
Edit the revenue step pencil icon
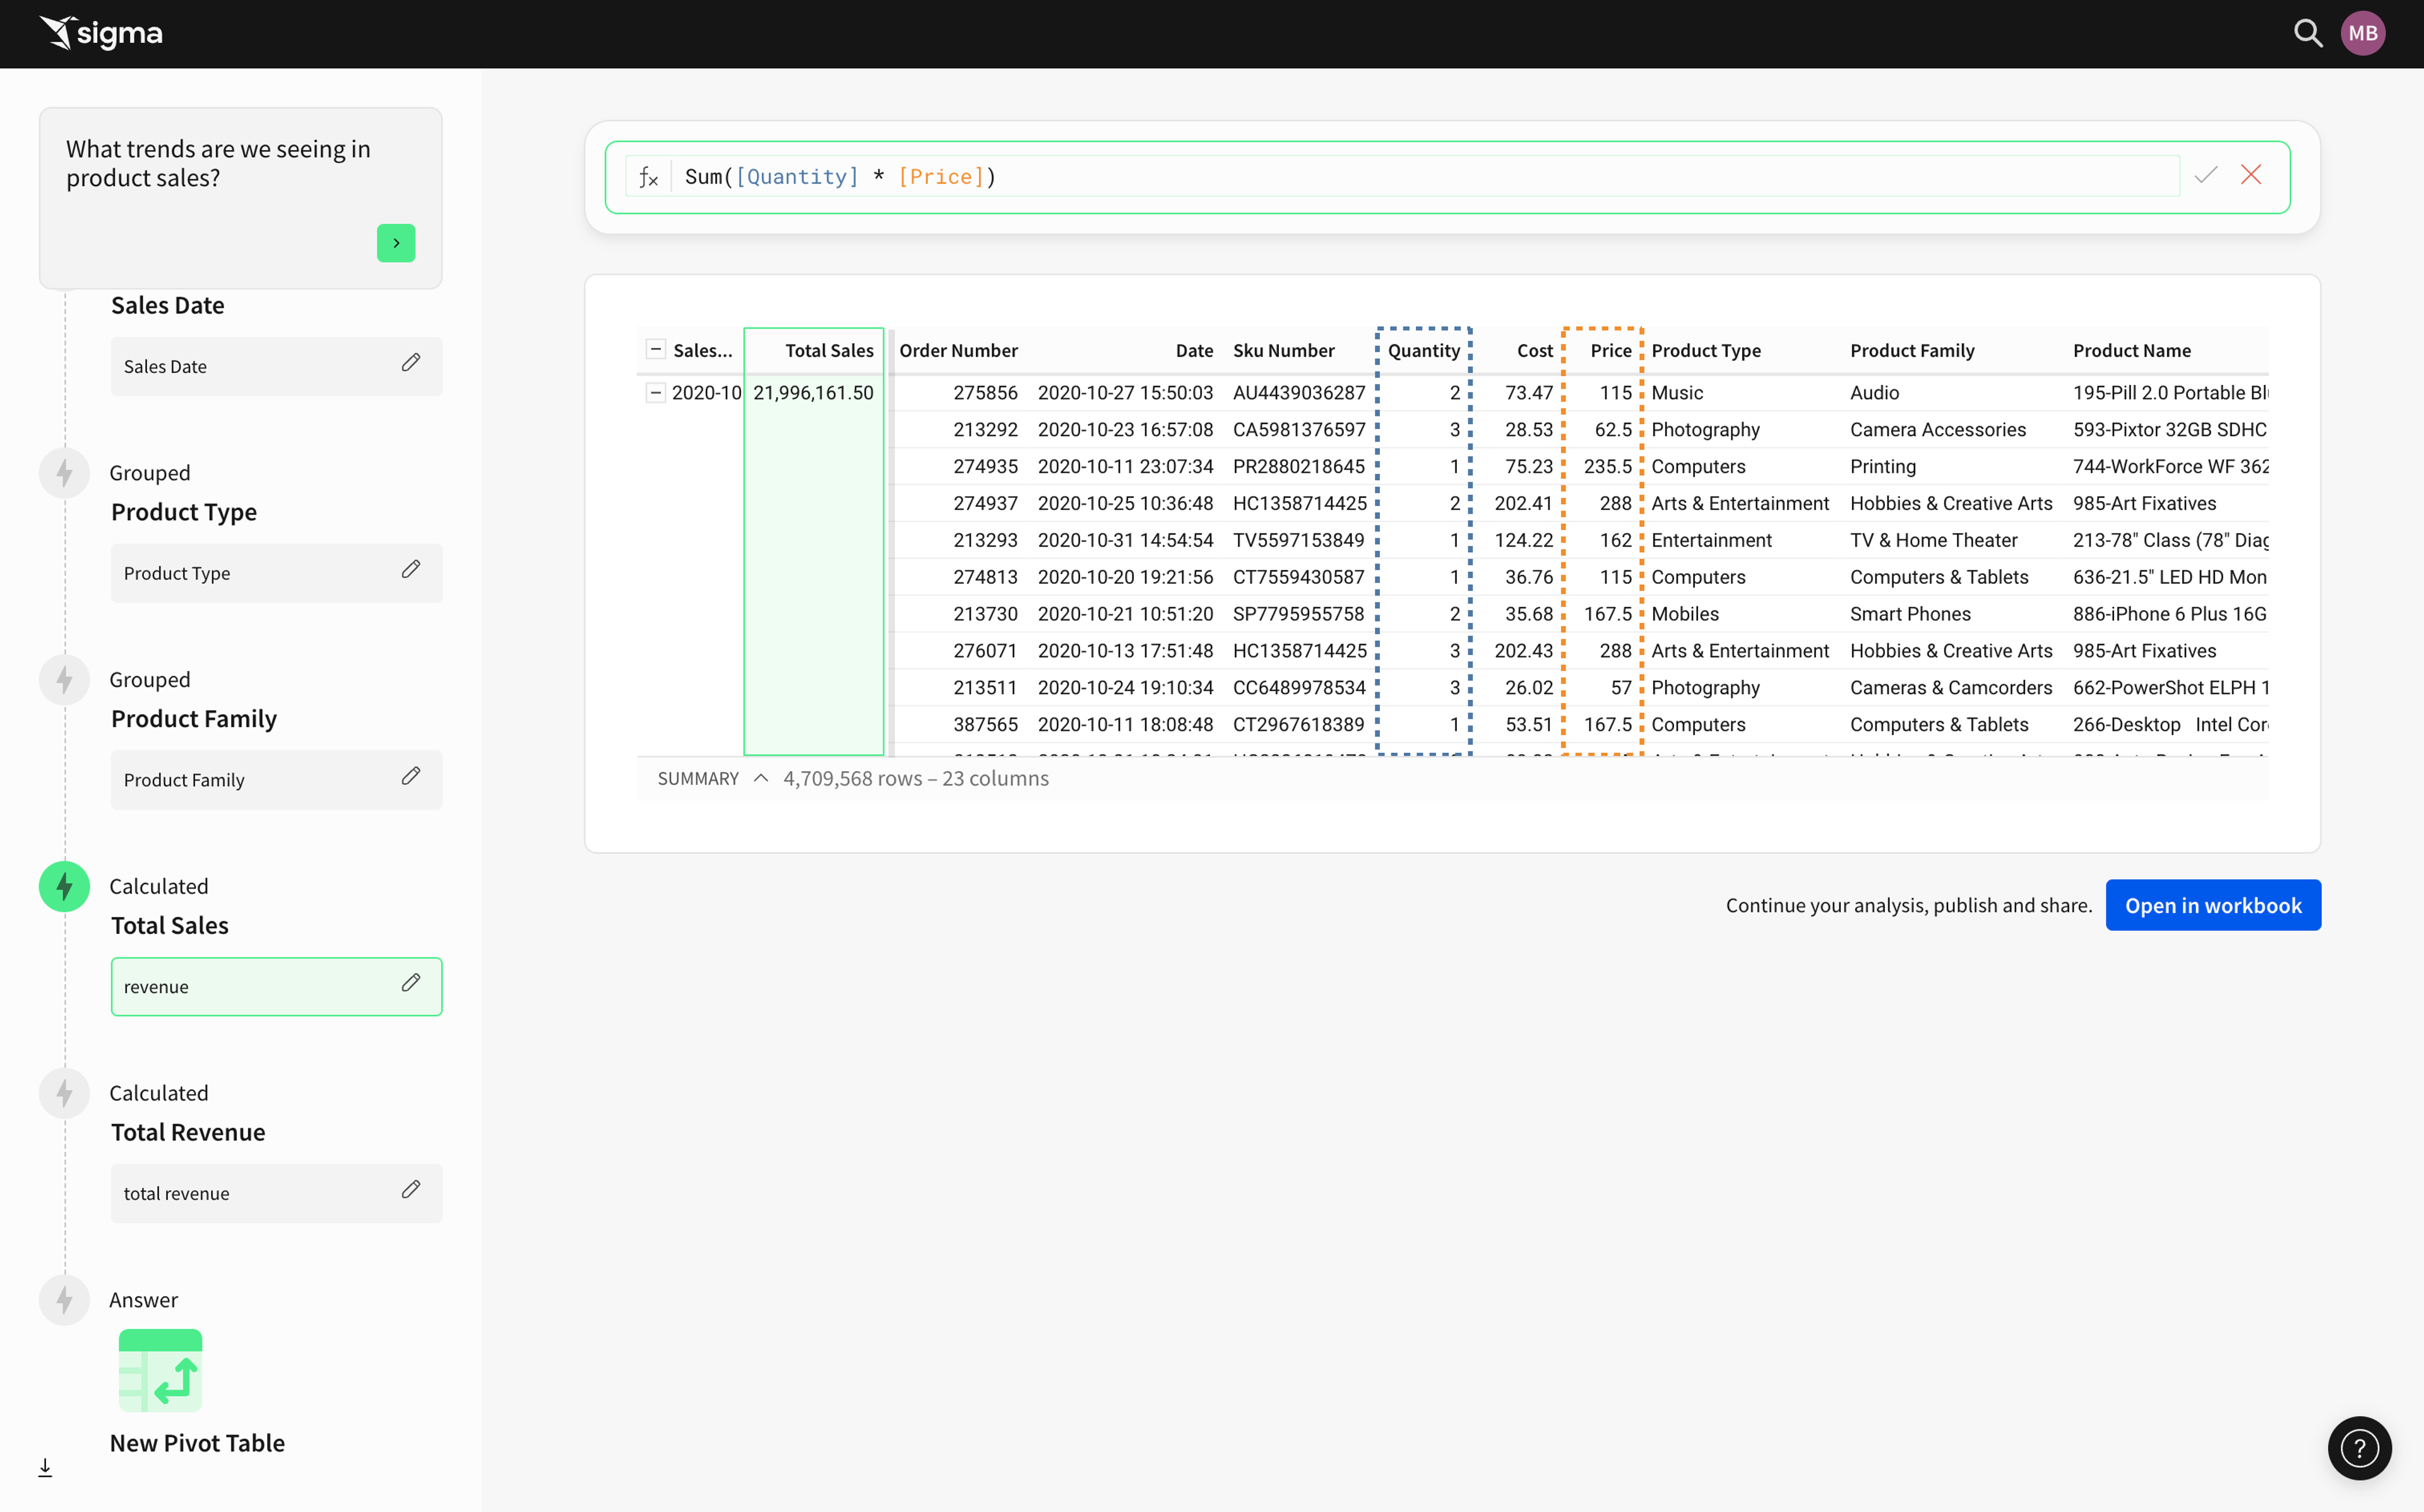411,984
